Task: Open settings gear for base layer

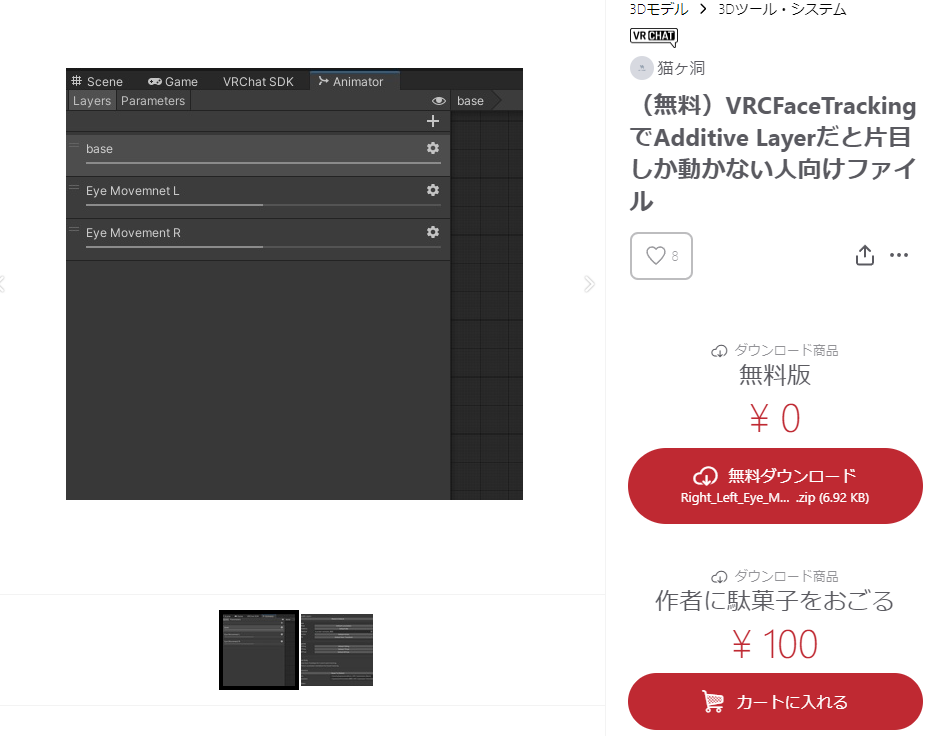Action: 433,148
